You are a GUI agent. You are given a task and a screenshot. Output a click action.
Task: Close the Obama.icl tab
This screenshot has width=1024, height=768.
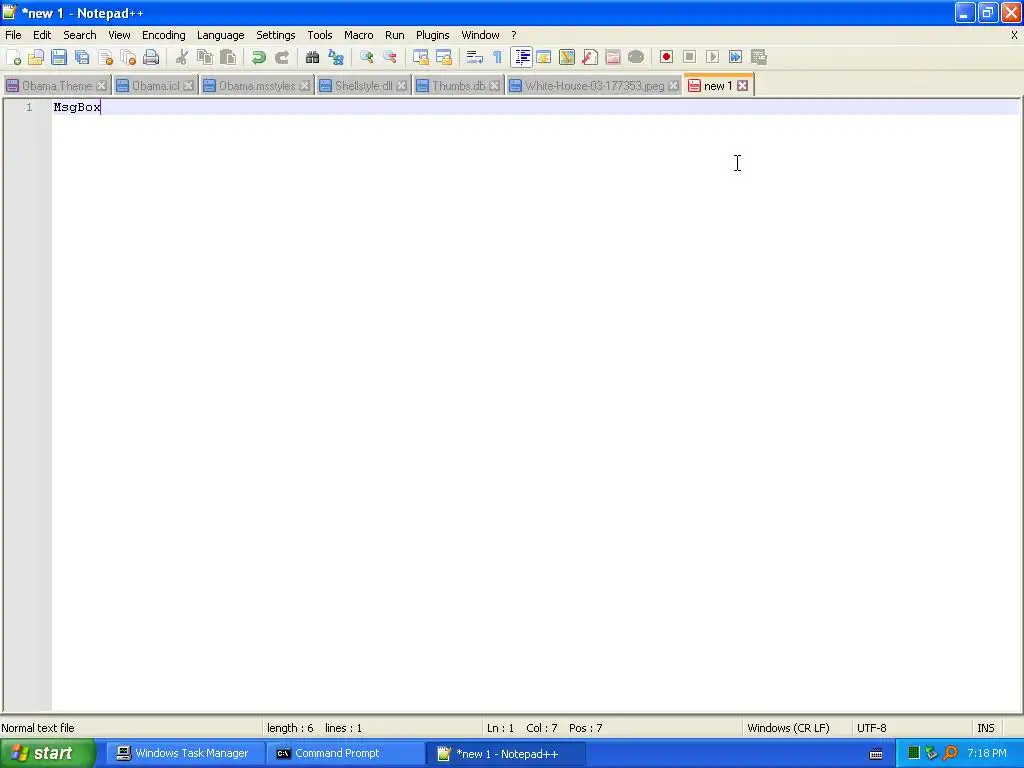[188, 86]
